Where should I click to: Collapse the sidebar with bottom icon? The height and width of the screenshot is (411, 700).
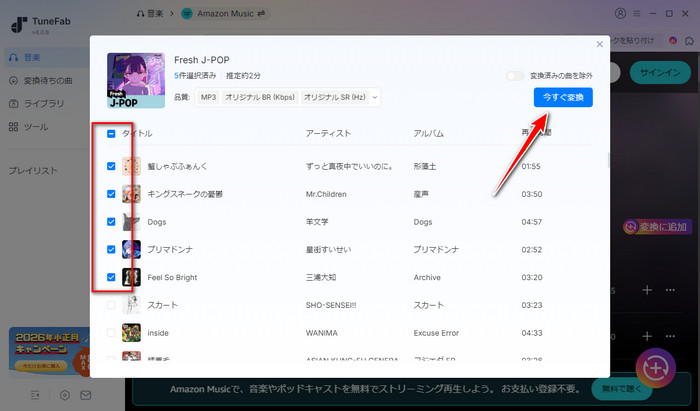coord(35,395)
